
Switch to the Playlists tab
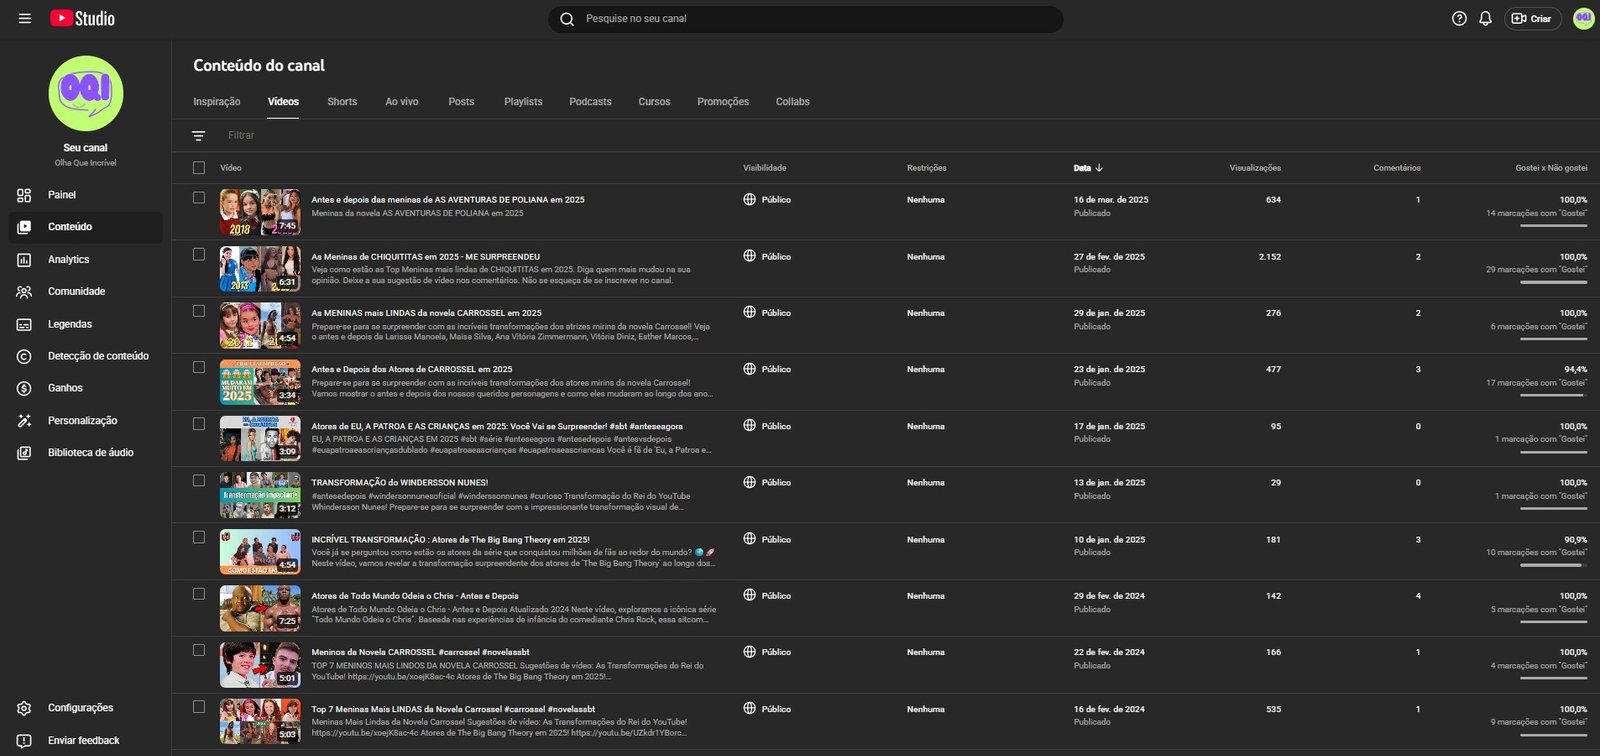pos(523,102)
